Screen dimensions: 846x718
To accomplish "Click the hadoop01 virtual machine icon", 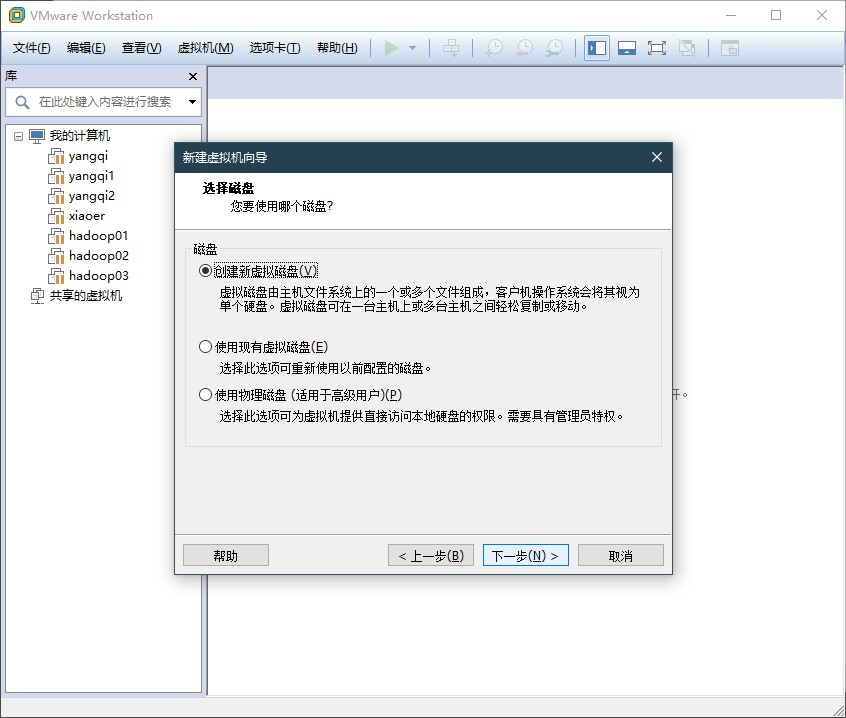I will pyautogui.click(x=56, y=236).
